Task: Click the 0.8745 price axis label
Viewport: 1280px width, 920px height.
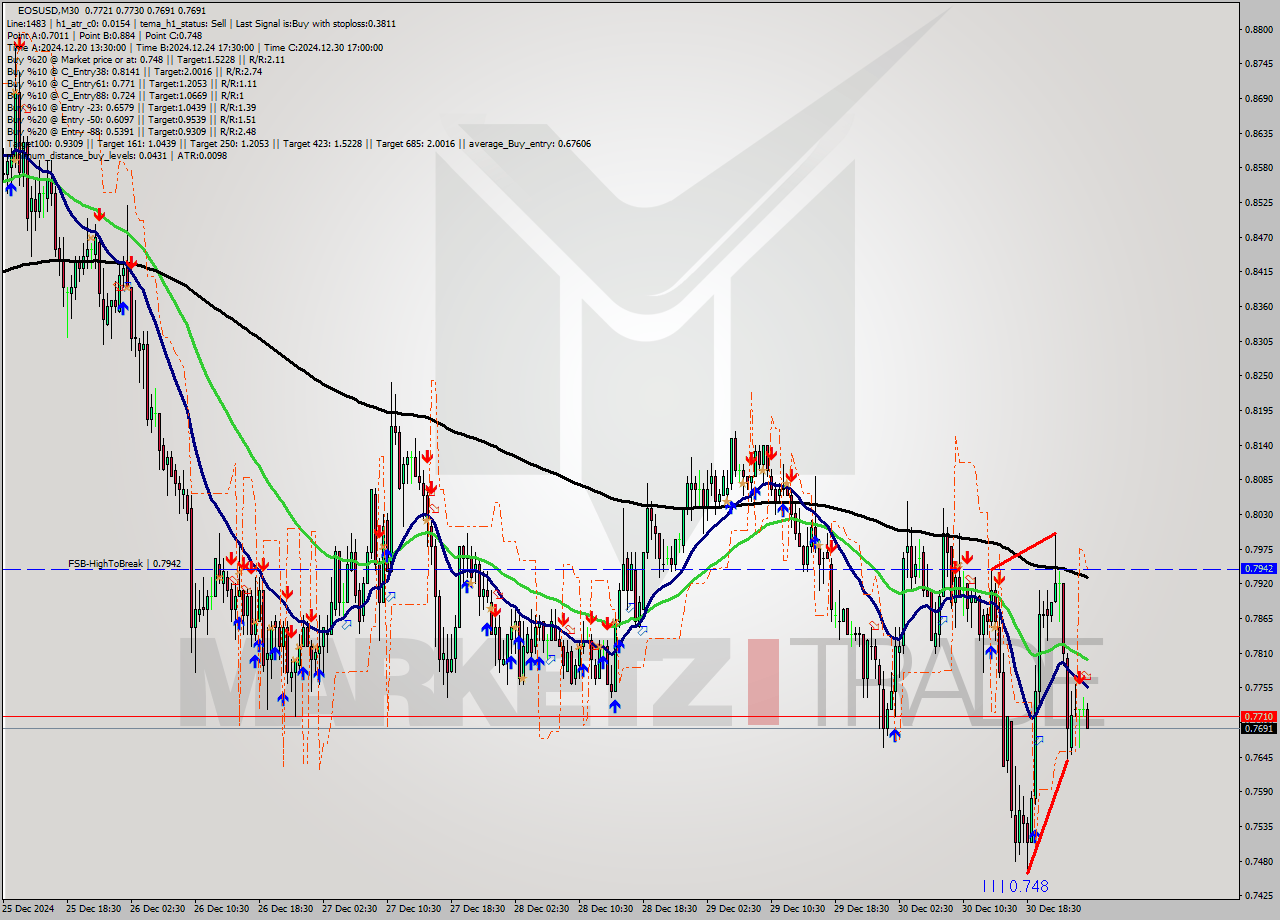Action: (1259, 64)
